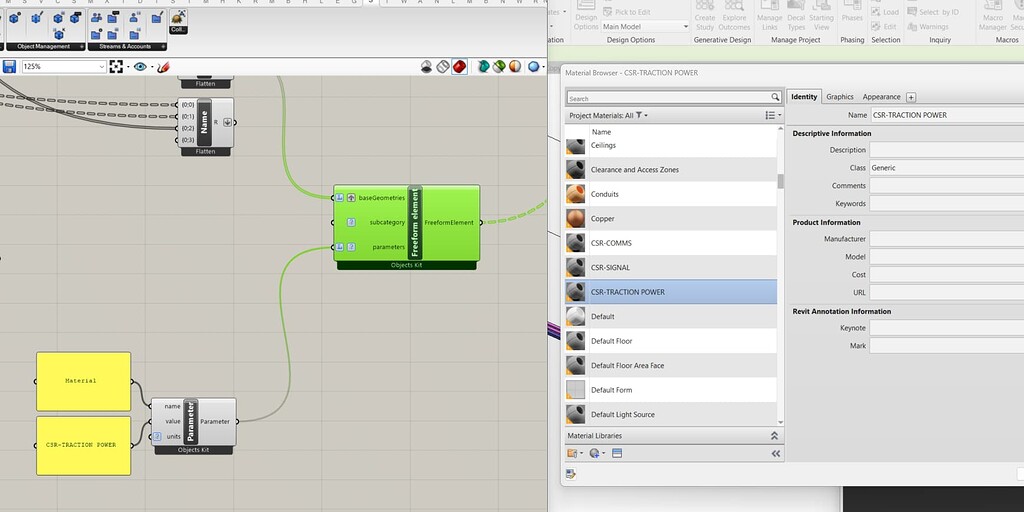Screen dimensions: 1024x512
Task: Toggle the wireframe preview mode icon
Action: tap(443, 67)
